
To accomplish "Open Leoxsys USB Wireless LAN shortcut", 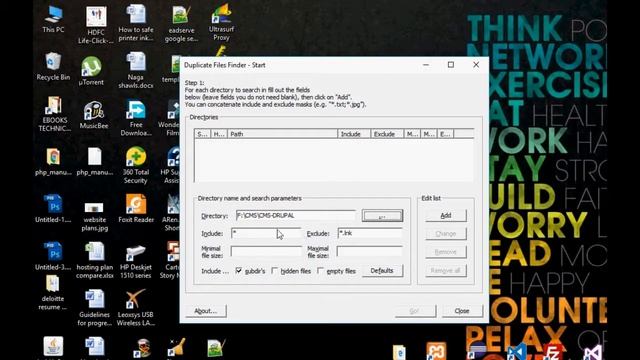I will pos(136,308).
